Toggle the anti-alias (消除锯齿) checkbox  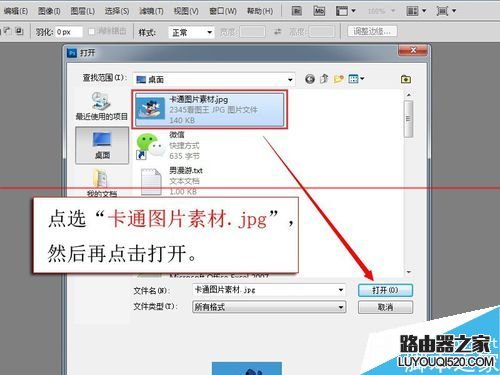pos(91,31)
